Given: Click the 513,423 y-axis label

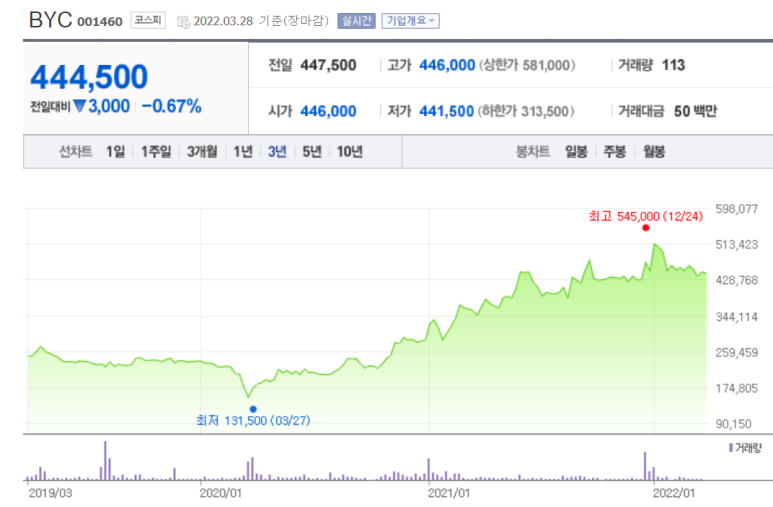Looking at the screenshot, I should click(x=737, y=245).
